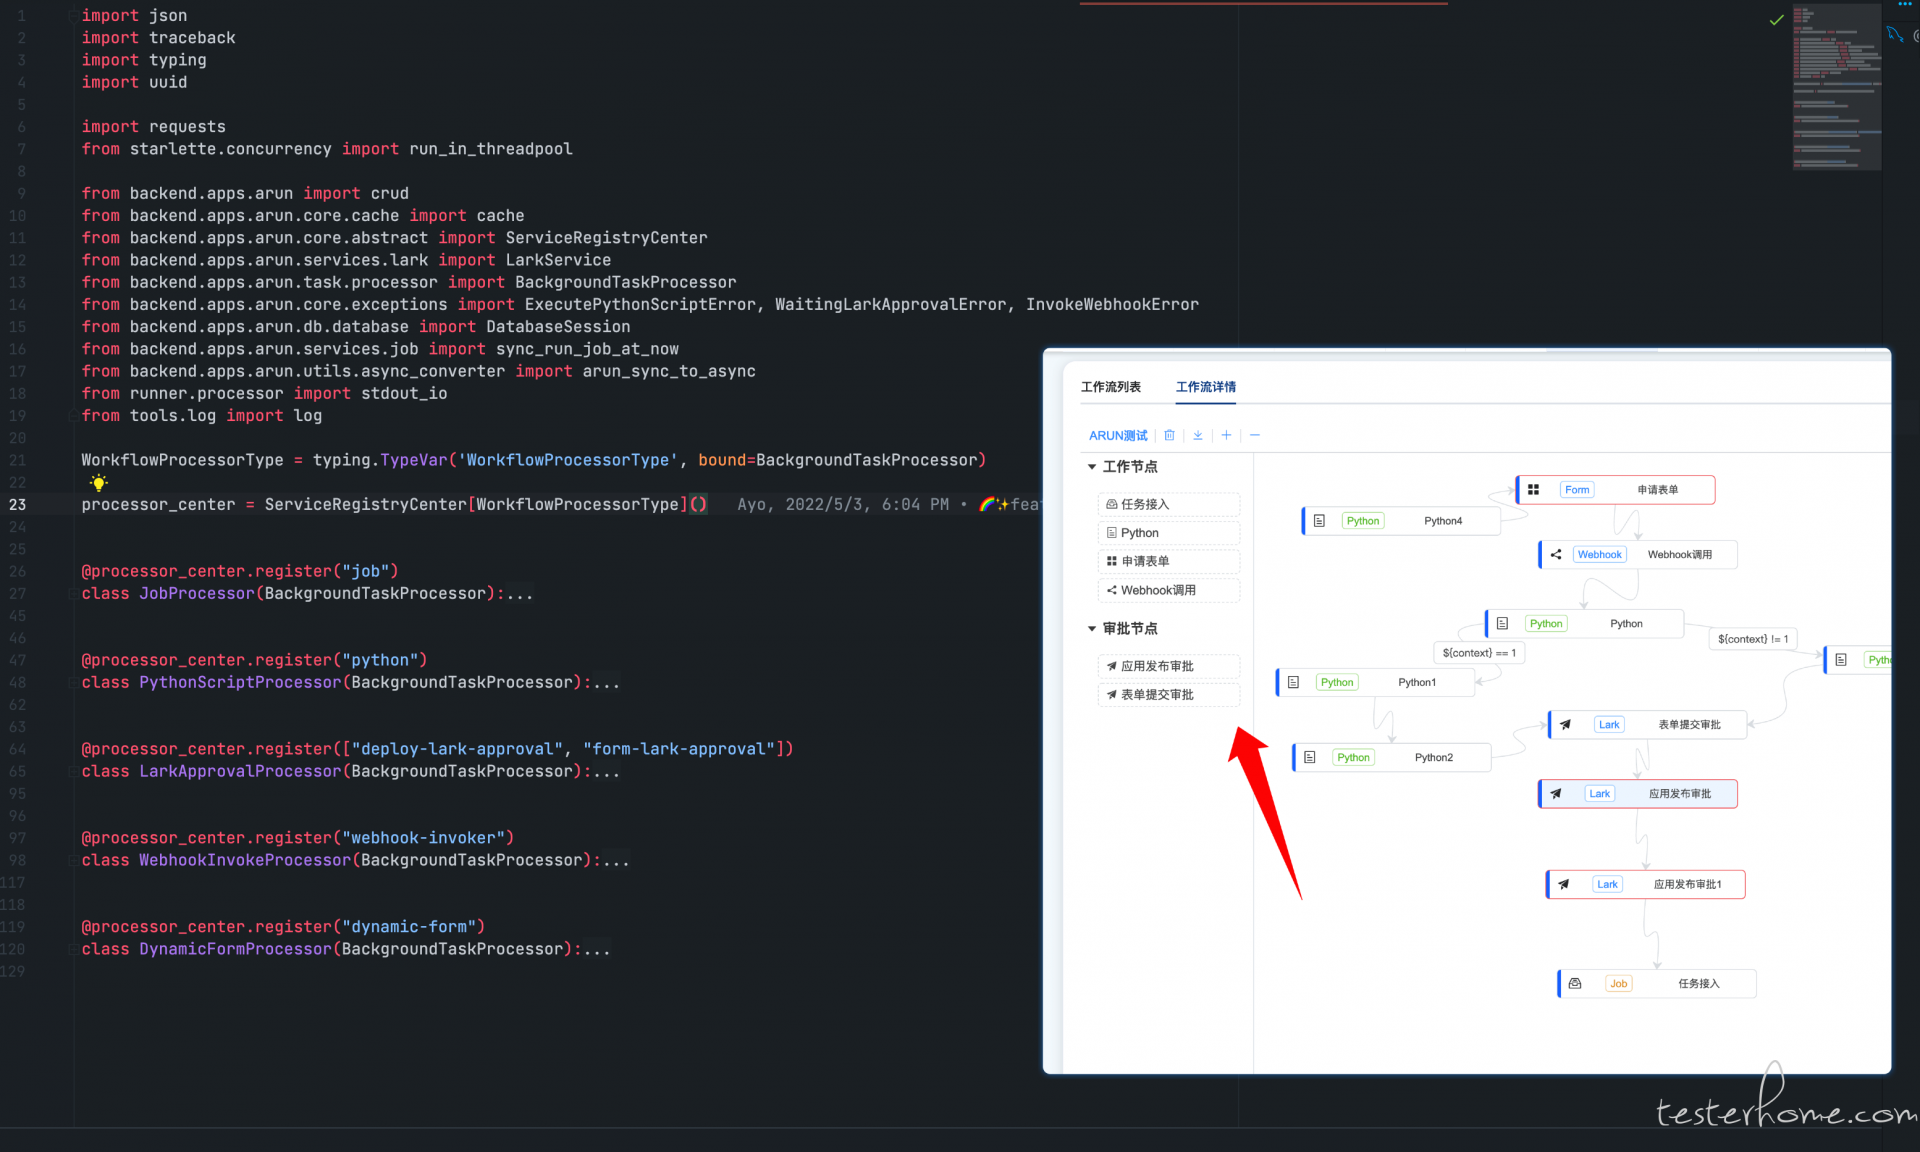Click the yellow lightbulb quick-fix icon
Image resolution: width=1920 pixels, height=1152 pixels.
[x=98, y=483]
